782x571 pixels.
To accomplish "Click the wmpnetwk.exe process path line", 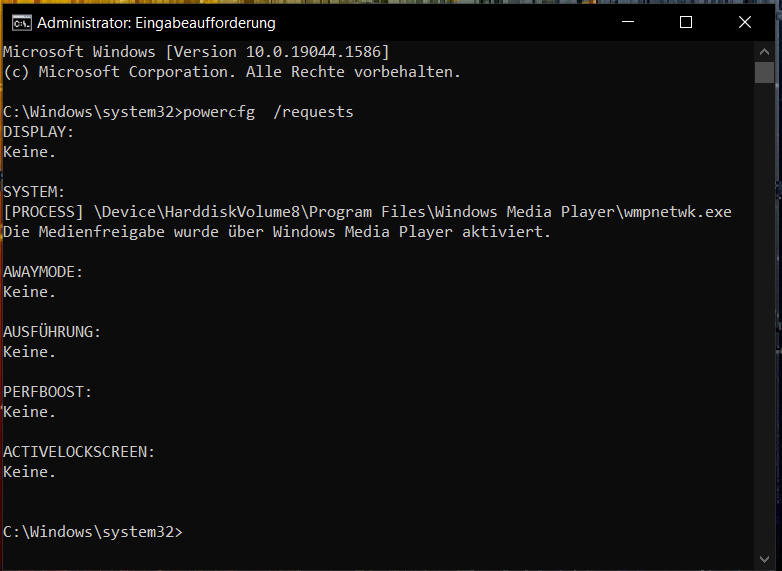I will (x=367, y=212).
